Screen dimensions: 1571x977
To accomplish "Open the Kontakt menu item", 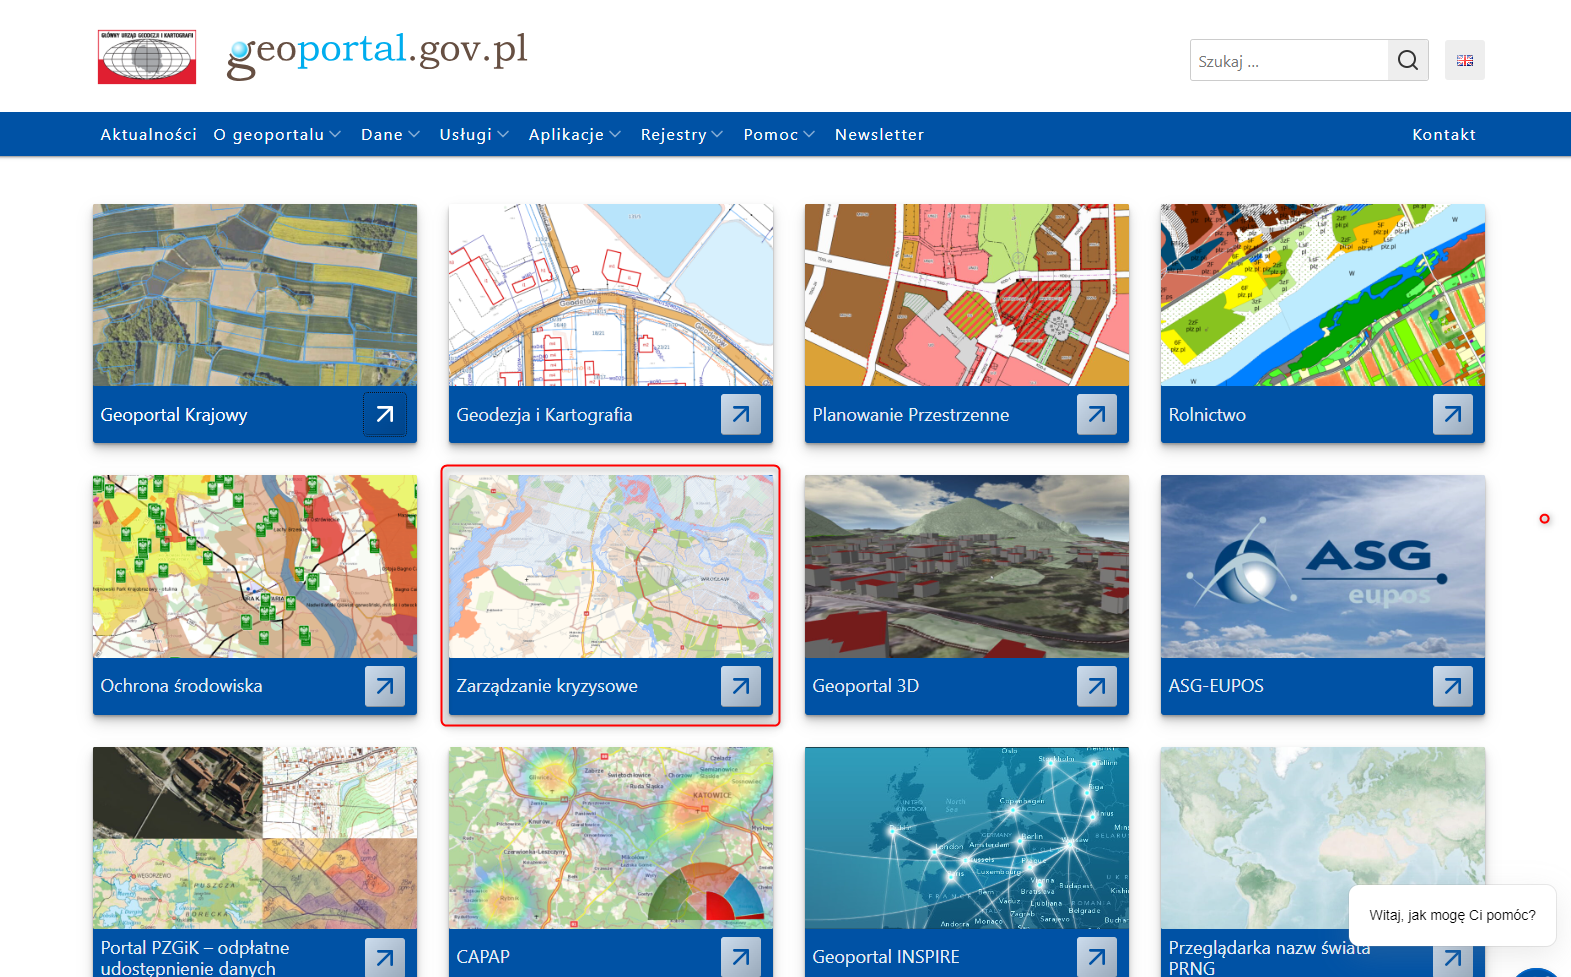I will [x=1444, y=134].
